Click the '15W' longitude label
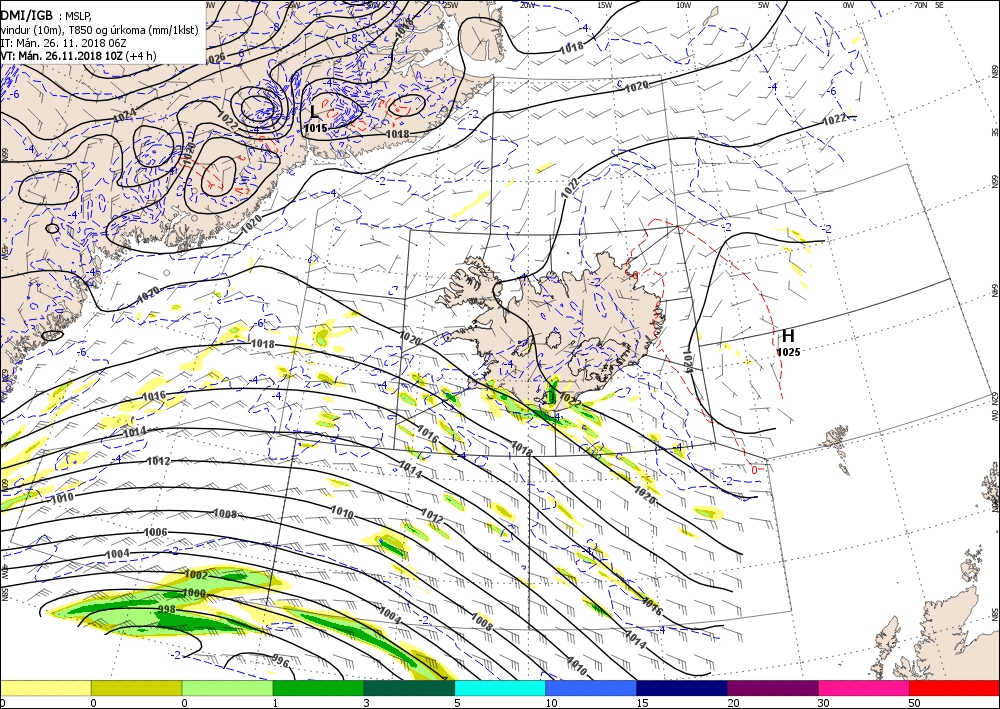 pyautogui.click(x=605, y=4)
